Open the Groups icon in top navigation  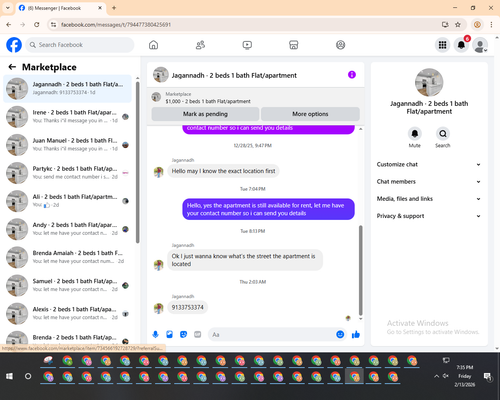340,45
